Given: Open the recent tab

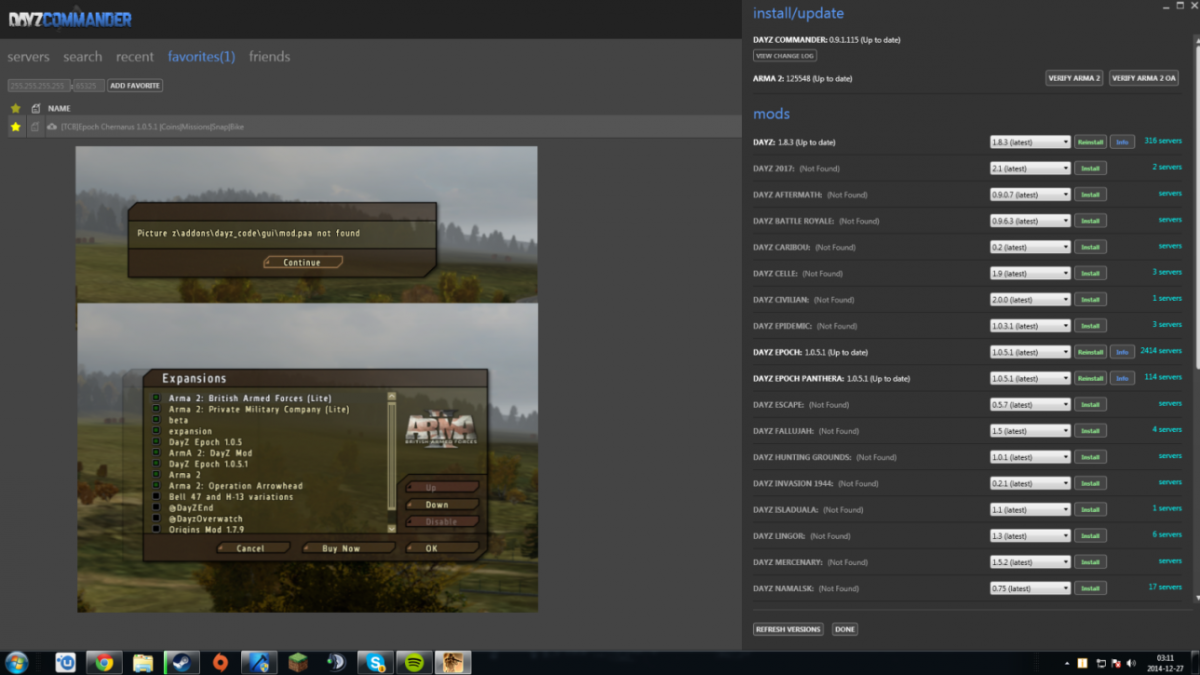Looking at the screenshot, I should tap(135, 57).
